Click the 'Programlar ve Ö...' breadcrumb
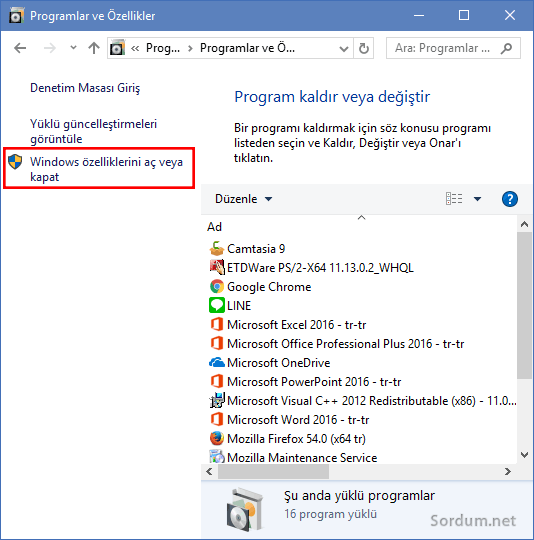This screenshot has width=534, height=540. coord(247,48)
